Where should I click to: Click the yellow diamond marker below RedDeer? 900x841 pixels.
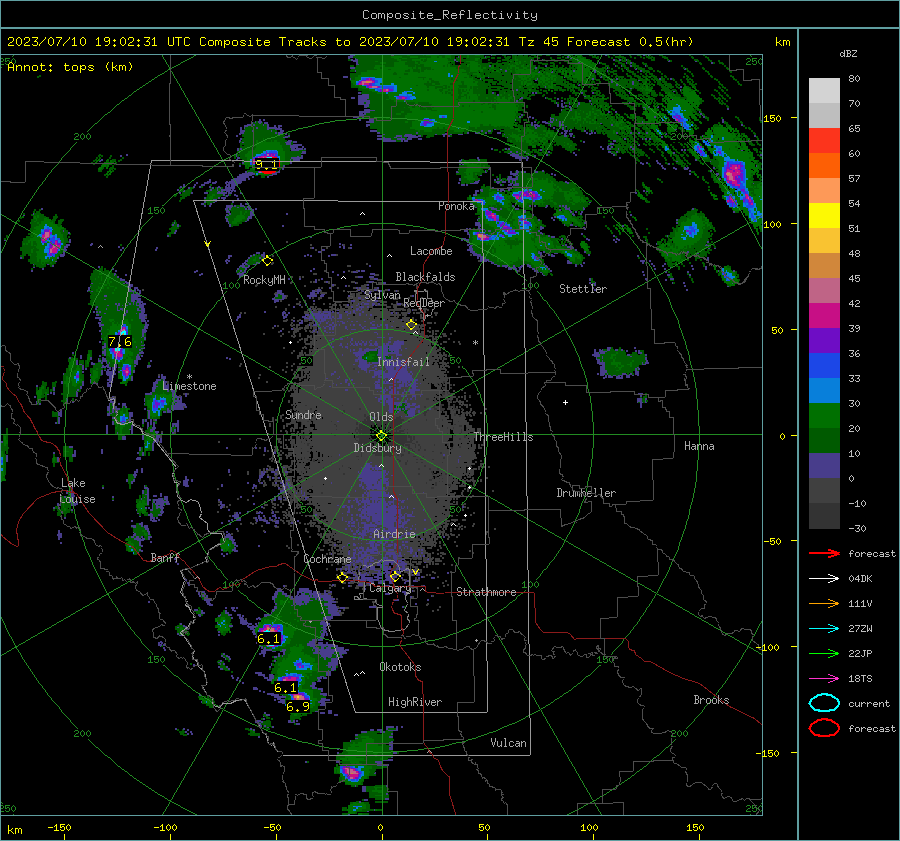click(412, 325)
